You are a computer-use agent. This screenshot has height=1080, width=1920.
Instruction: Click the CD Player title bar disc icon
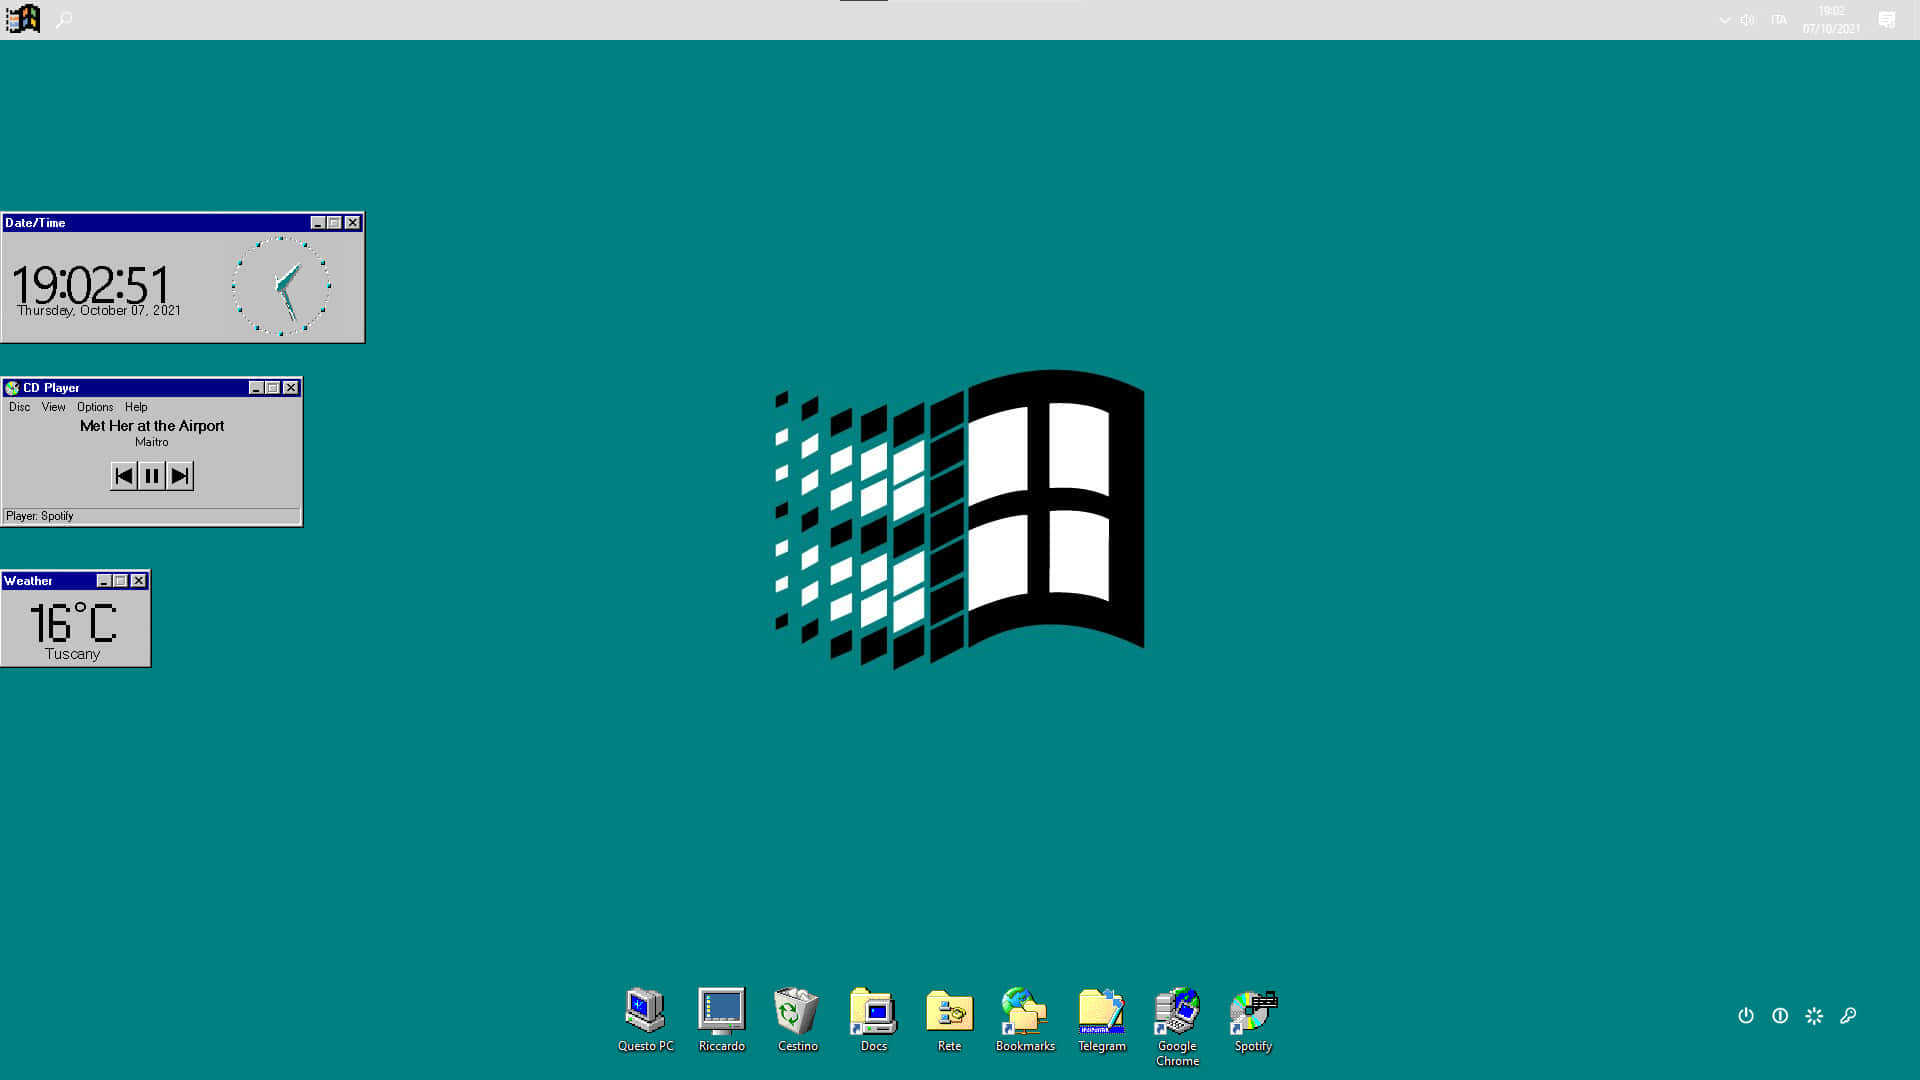pyautogui.click(x=12, y=388)
